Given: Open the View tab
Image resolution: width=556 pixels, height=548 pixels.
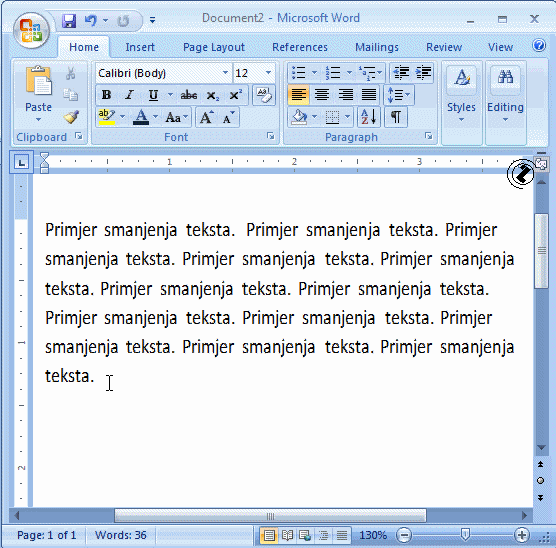Looking at the screenshot, I should (x=500, y=47).
